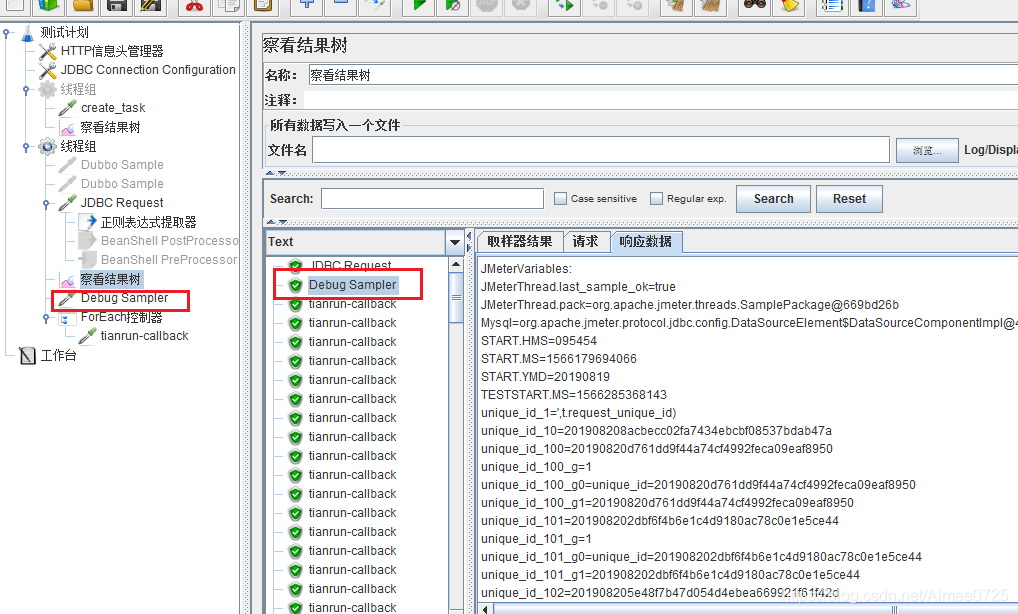Click the disabled 线程组 gear icon
The height and width of the screenshot is (614, 1018).
(x=47, y=89)
